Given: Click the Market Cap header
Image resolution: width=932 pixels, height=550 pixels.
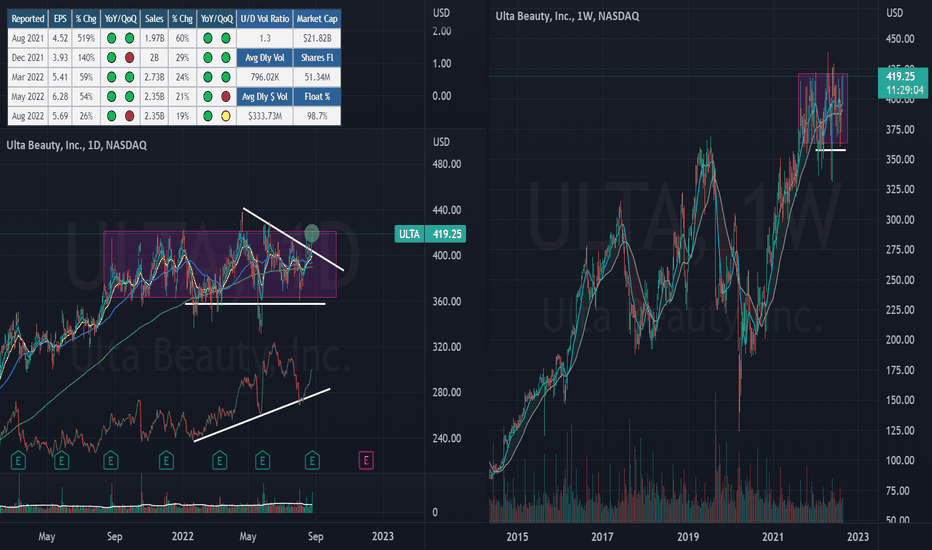Looking at the screenshot, I should [x=317, y=18].
